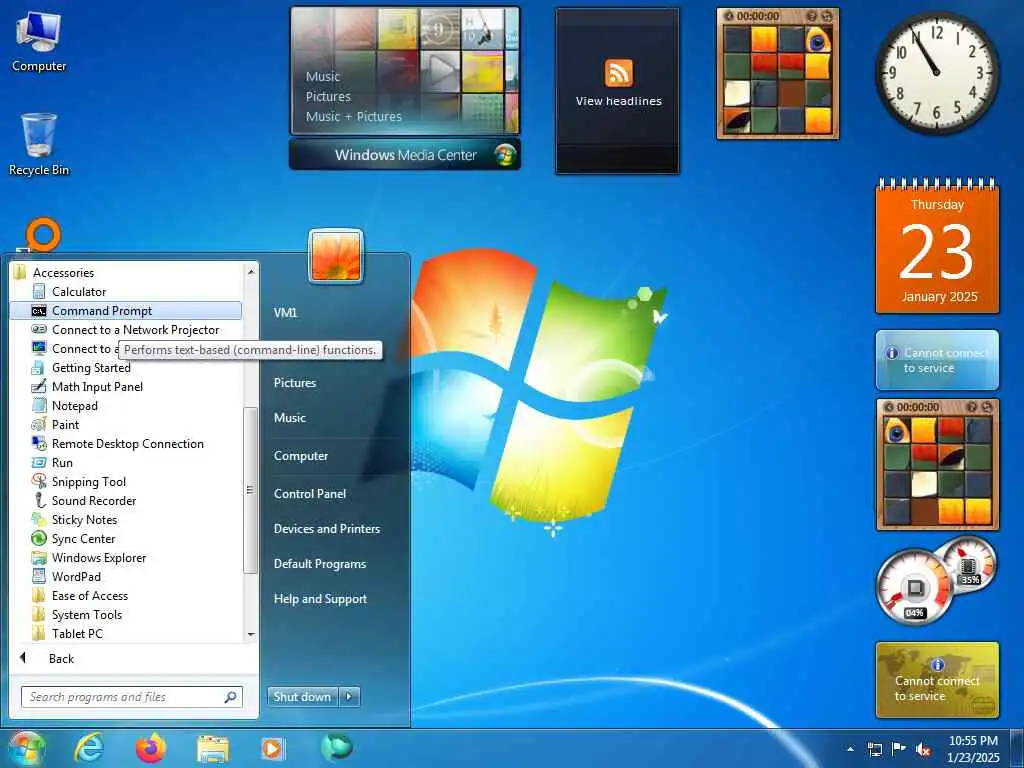The image size is (1024, 768).
Task: Open Control Panel
Action: pos(310,494)
